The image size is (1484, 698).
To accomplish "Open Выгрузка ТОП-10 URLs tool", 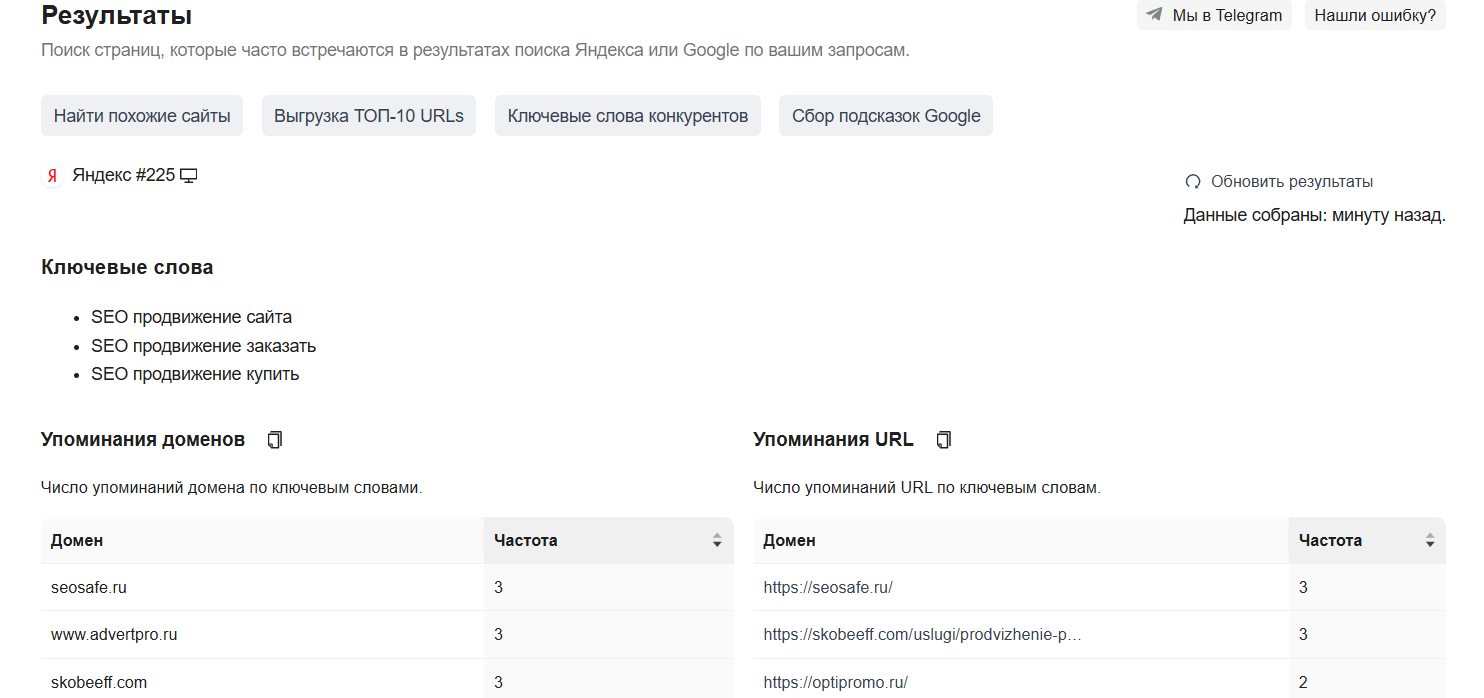I will coord(369,116).
